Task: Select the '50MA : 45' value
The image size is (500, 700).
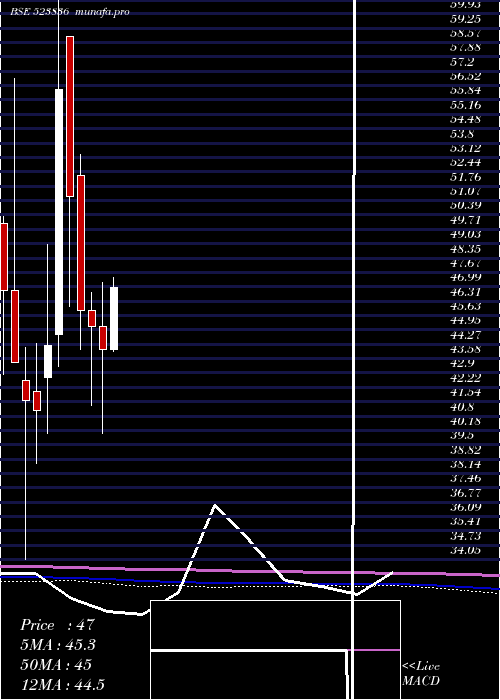Action: 56,665
